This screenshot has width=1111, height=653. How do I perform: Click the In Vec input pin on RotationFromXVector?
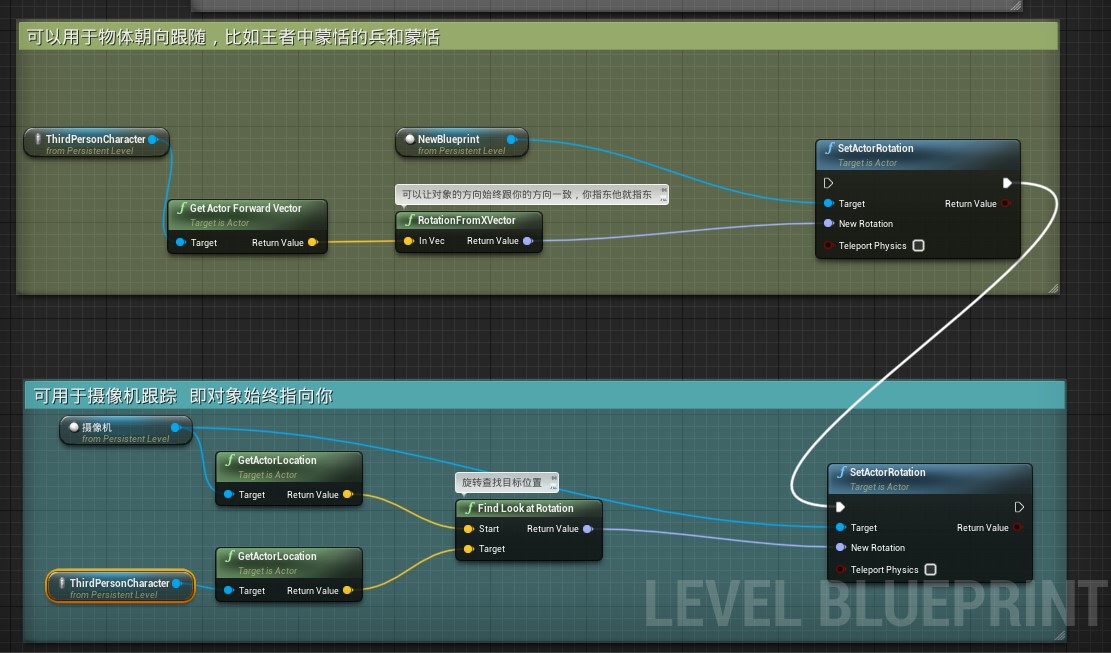coord(408,240)
